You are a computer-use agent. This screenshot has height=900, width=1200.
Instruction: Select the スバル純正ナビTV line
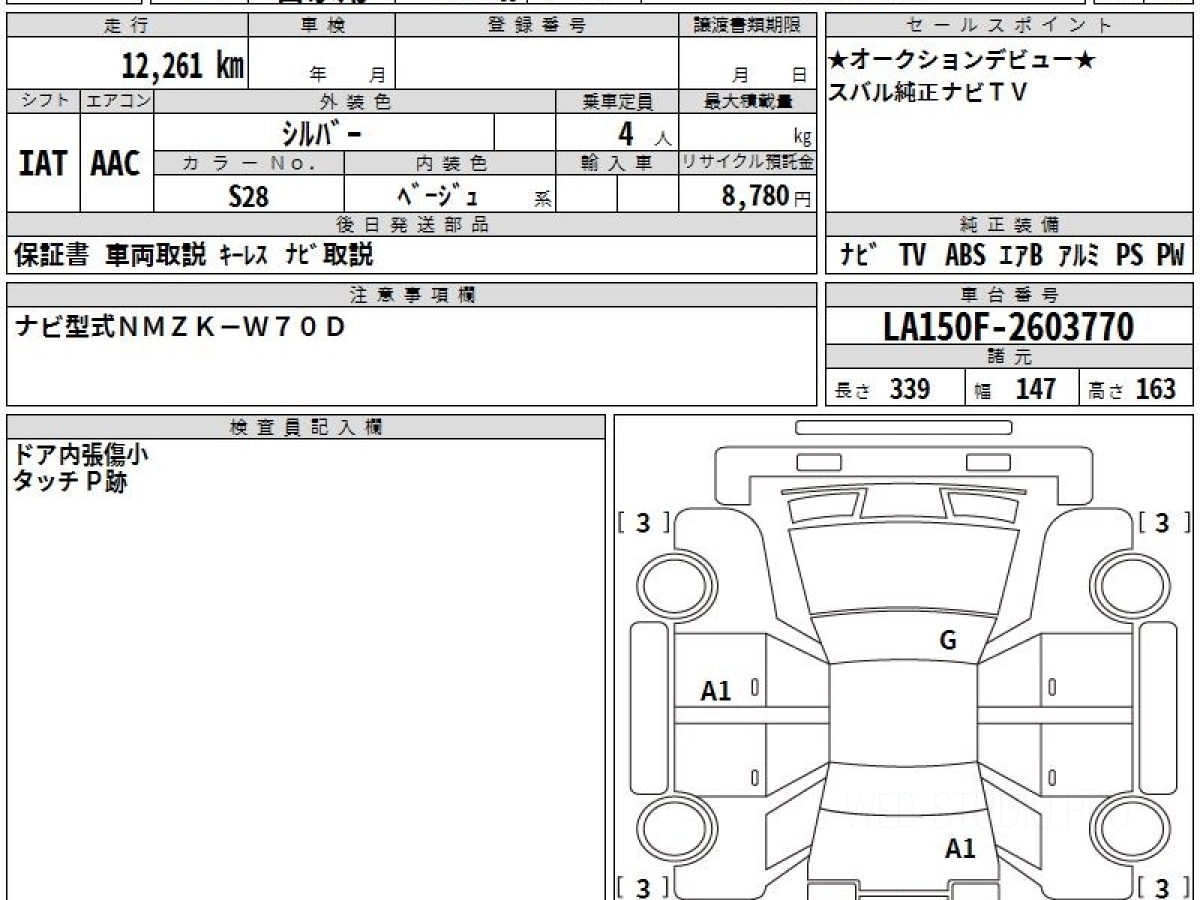pyautogui.click(x=929, y=93)
